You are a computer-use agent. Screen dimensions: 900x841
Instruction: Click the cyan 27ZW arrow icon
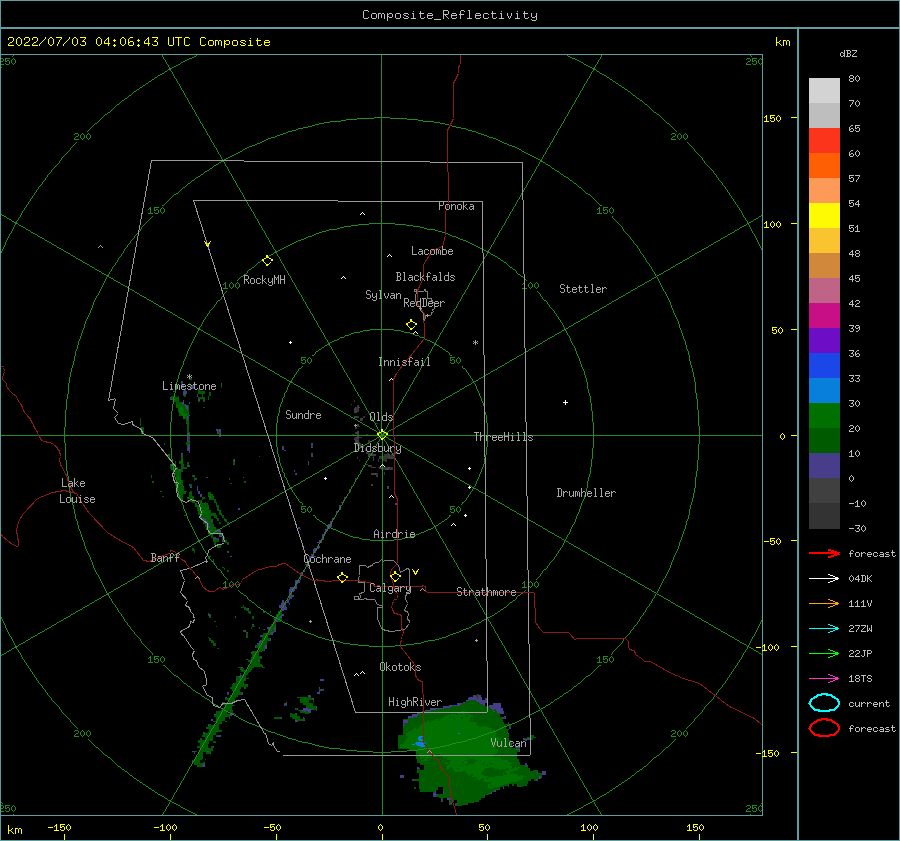824,629
